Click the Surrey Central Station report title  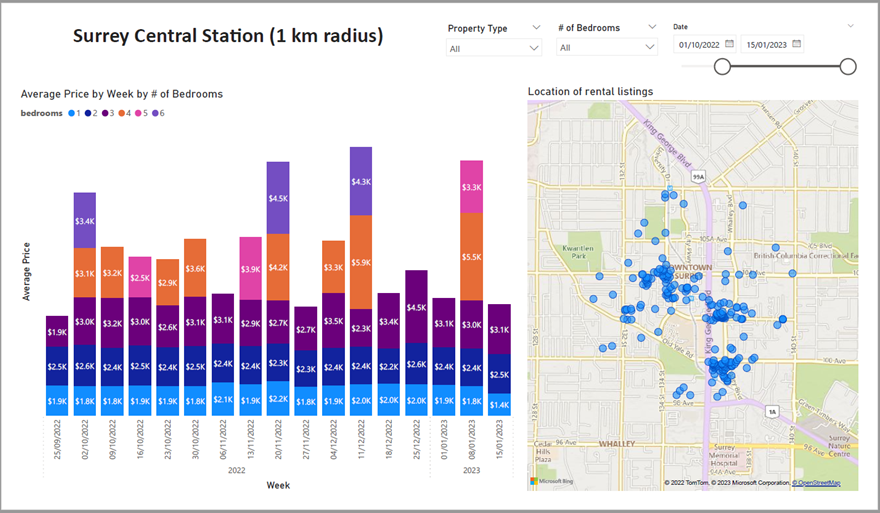click(228, 36)
